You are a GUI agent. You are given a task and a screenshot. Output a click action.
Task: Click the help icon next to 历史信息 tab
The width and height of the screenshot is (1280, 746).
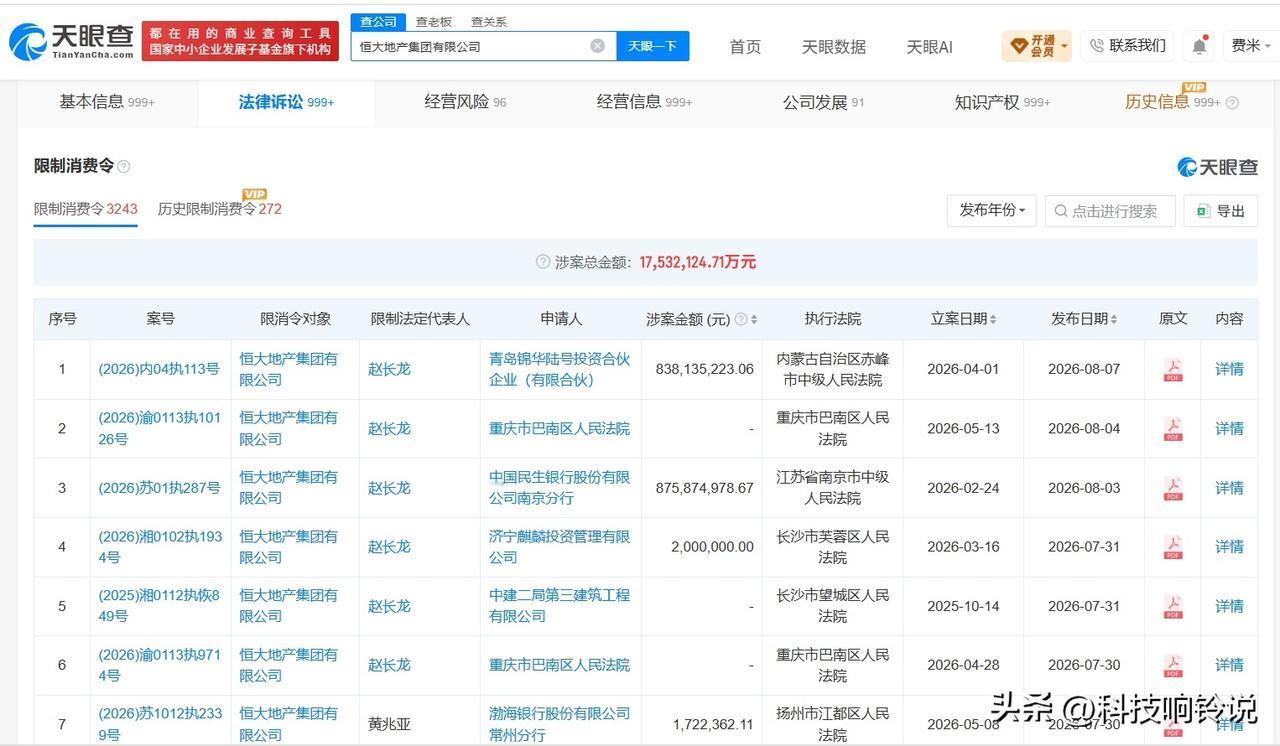[1232, 103]
